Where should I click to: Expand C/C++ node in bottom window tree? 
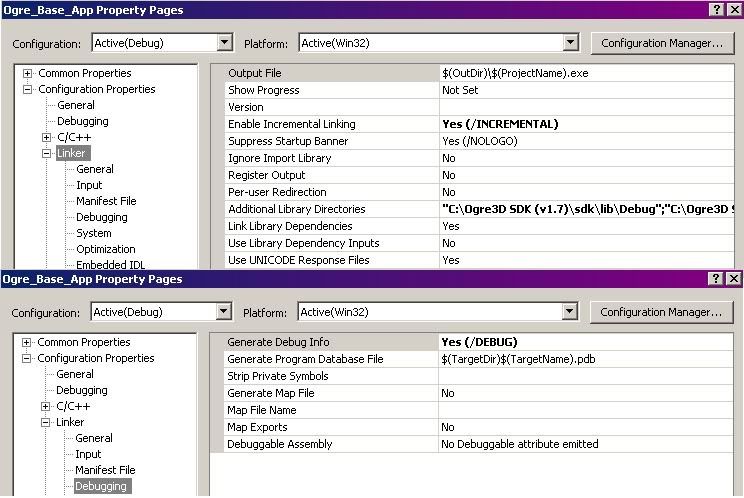point(46,406)
